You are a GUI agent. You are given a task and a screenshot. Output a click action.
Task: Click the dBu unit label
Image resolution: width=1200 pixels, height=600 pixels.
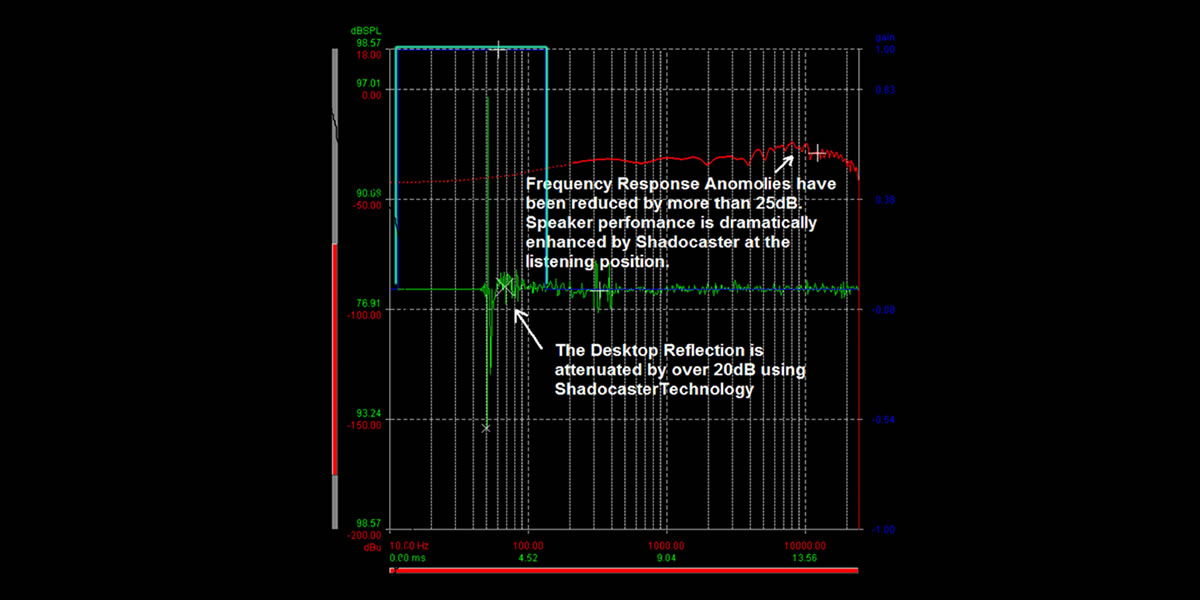(373, 547)
